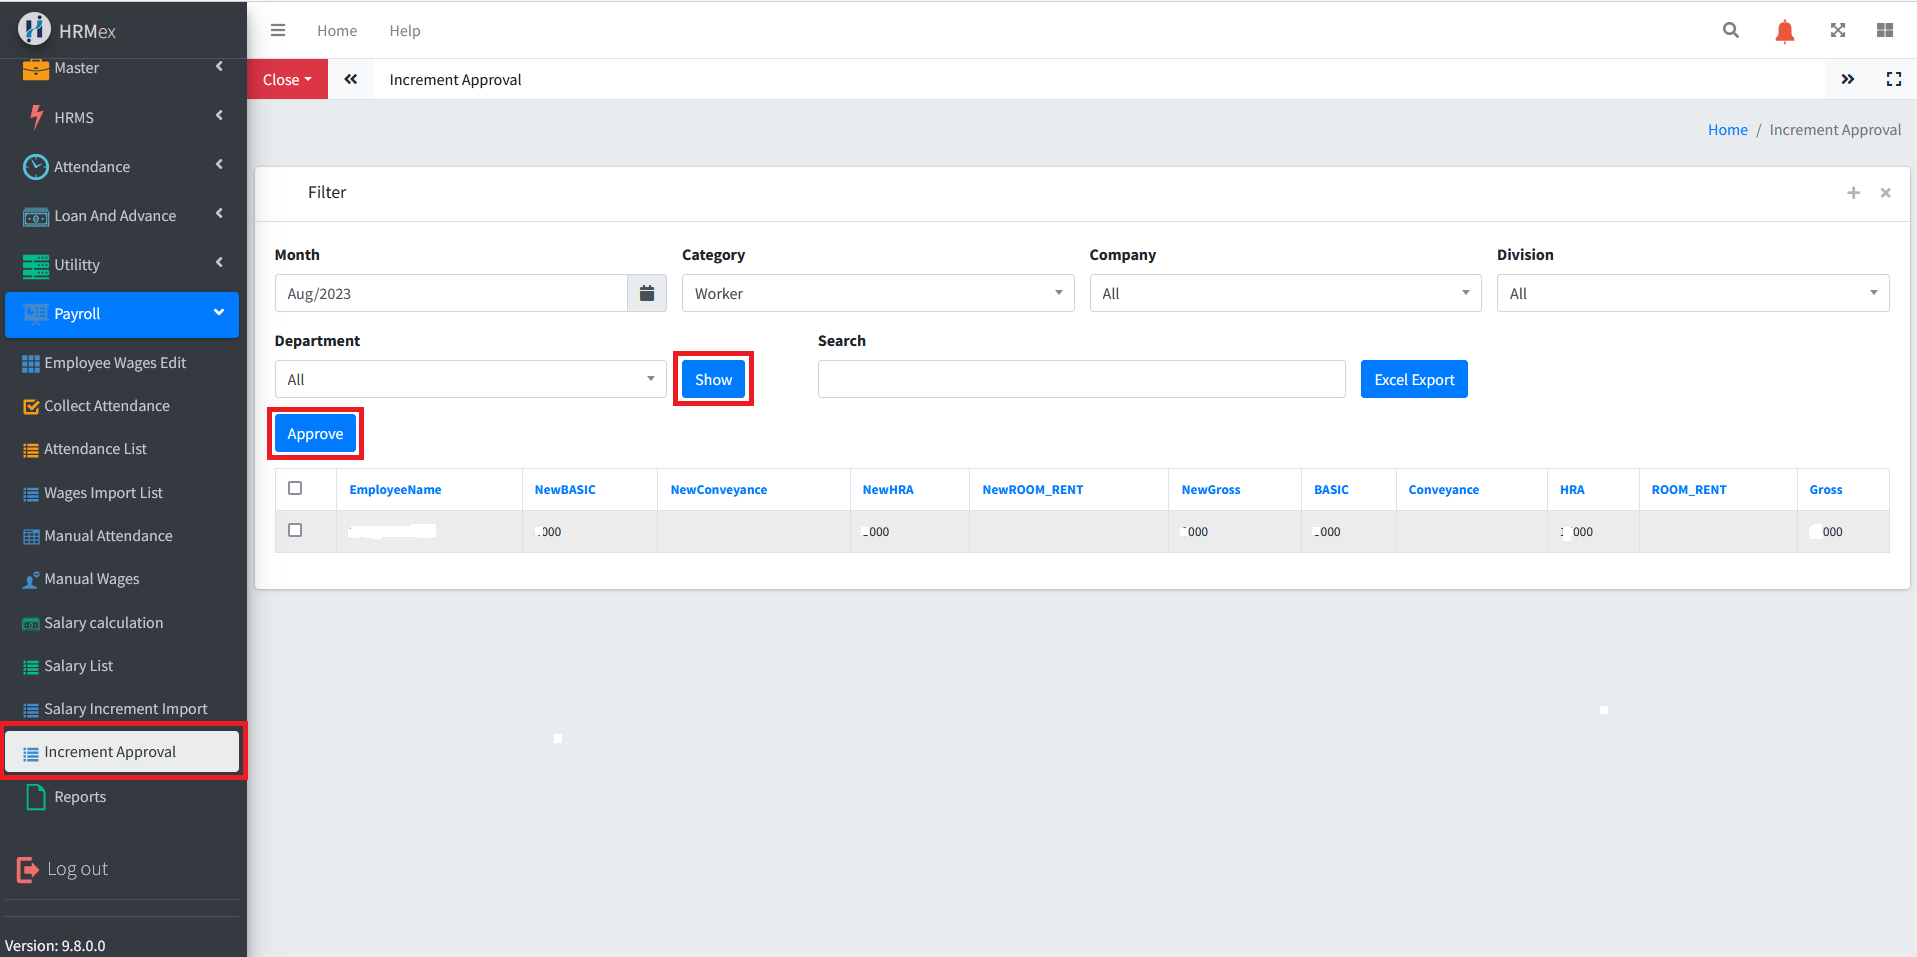Open the search magnifier icon
Image resolution: width=1917 pixels, height=957 pixels.
click(x=1730, y=30)
